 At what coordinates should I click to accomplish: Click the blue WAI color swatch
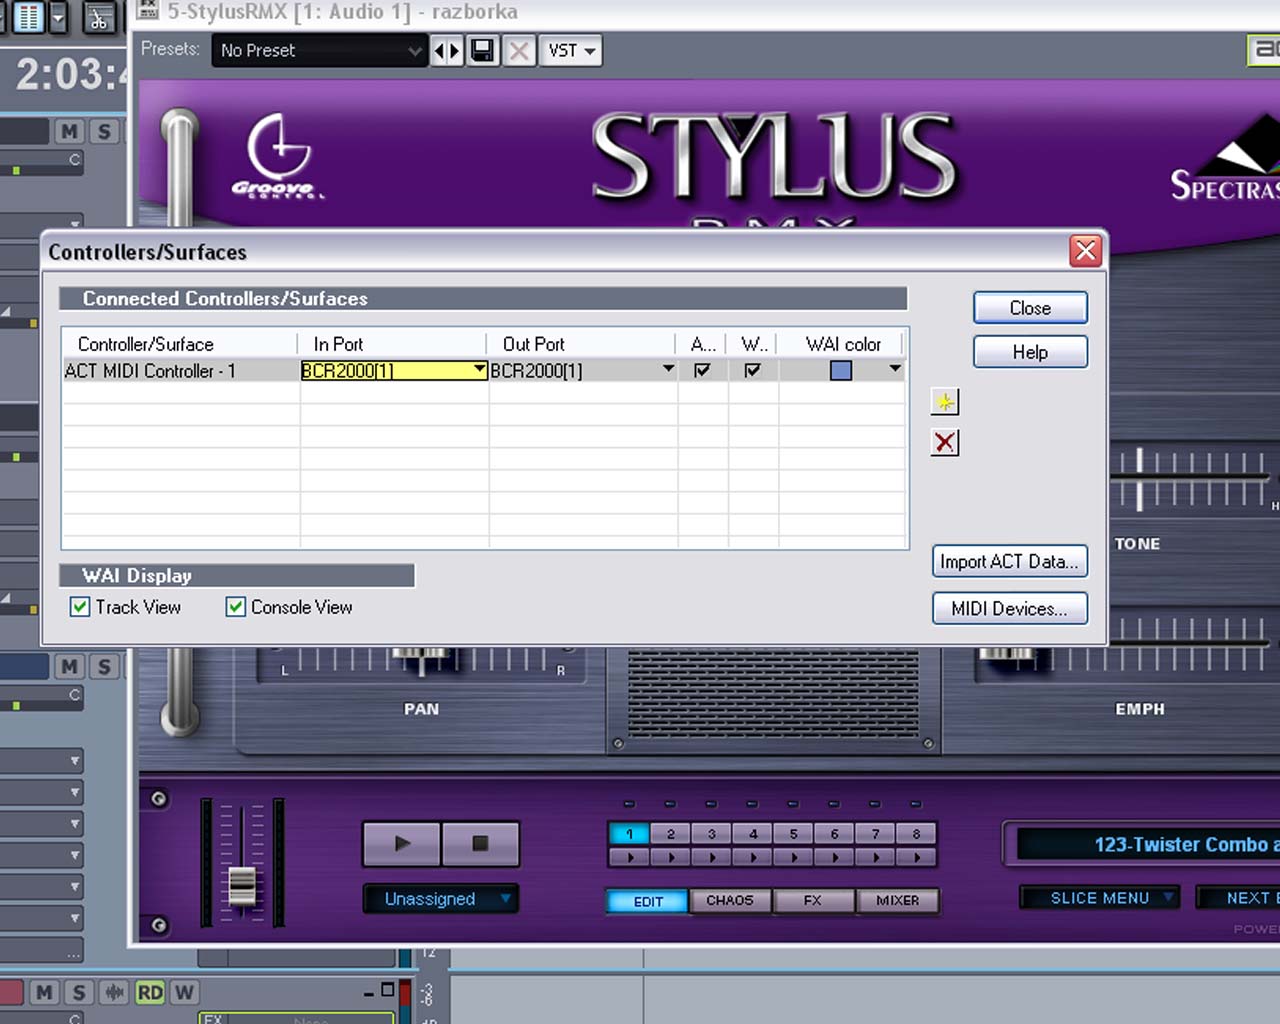[841, 370]
